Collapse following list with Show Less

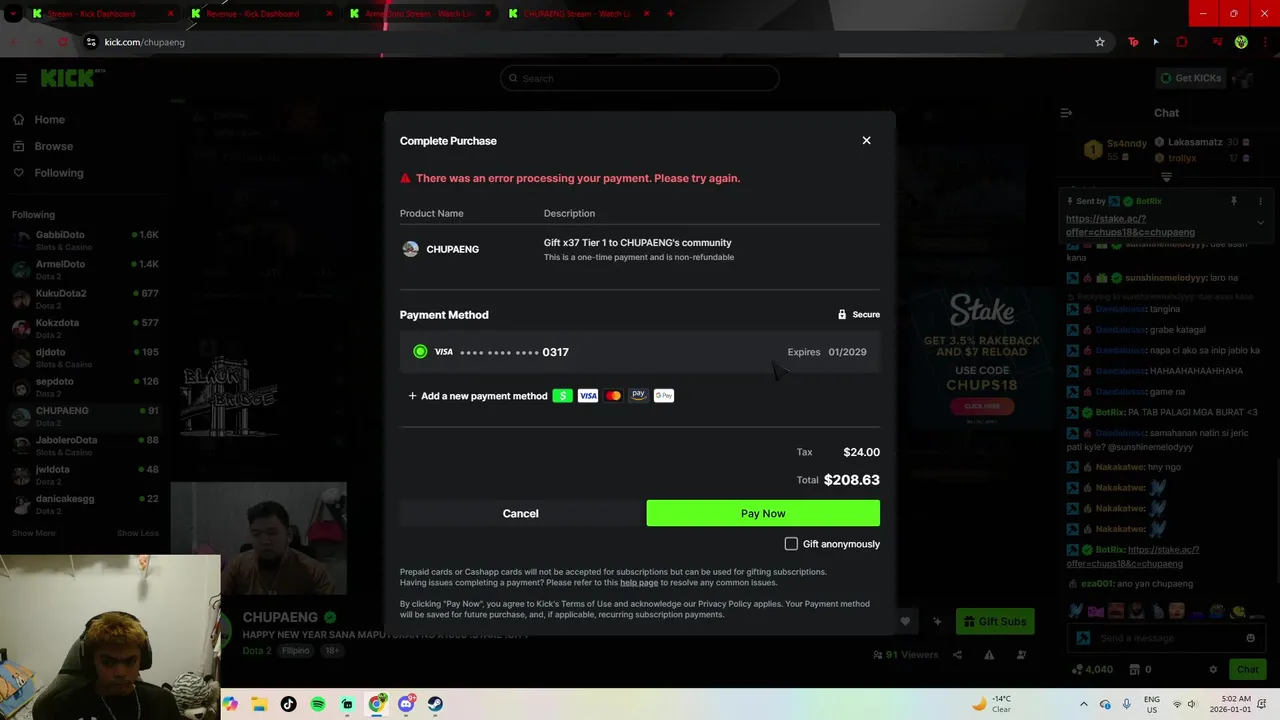138,533
